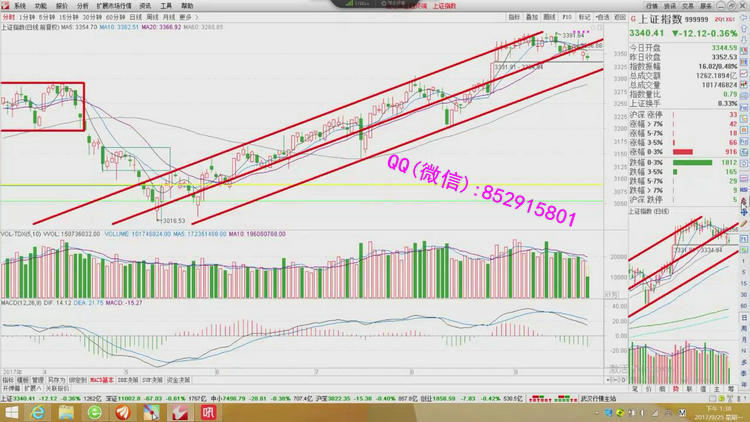Click the 标记 mark button
This screenshot has height=422, width=750.
(584, 17)
